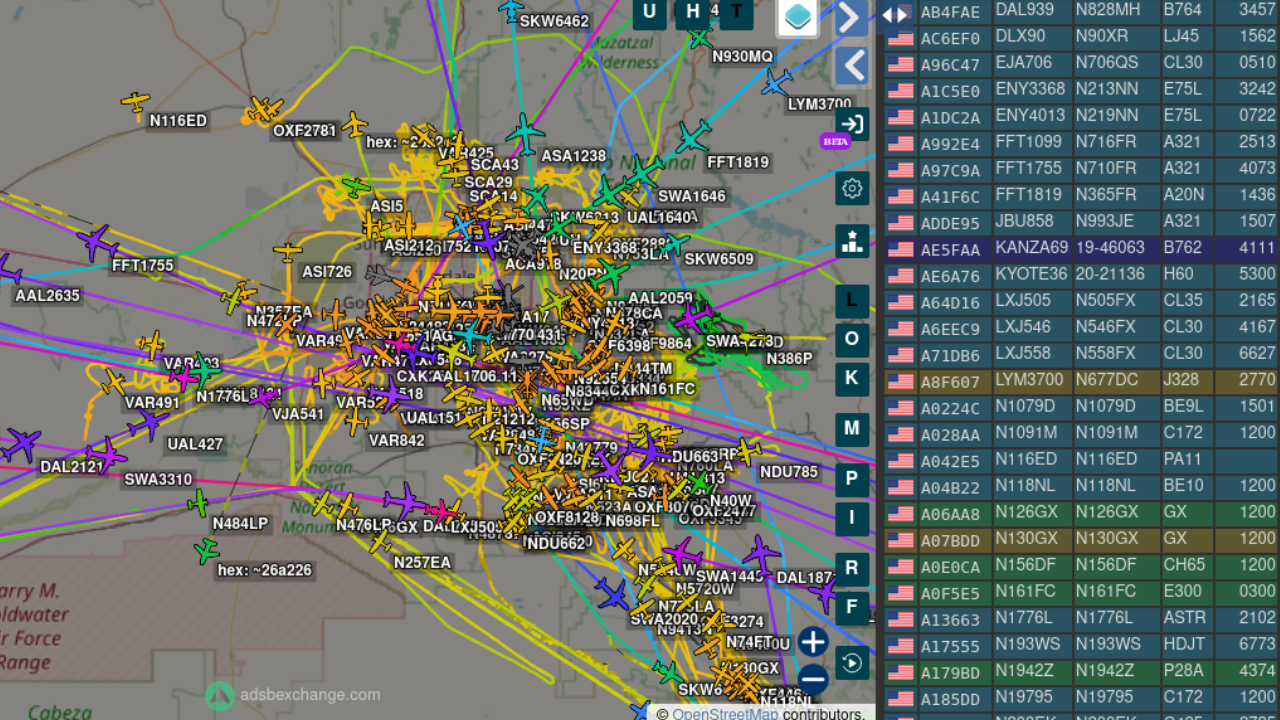This screenshot has width=1280, height=720.
Task: Open the settings gear on the map
Action: (x=852, y=188)
